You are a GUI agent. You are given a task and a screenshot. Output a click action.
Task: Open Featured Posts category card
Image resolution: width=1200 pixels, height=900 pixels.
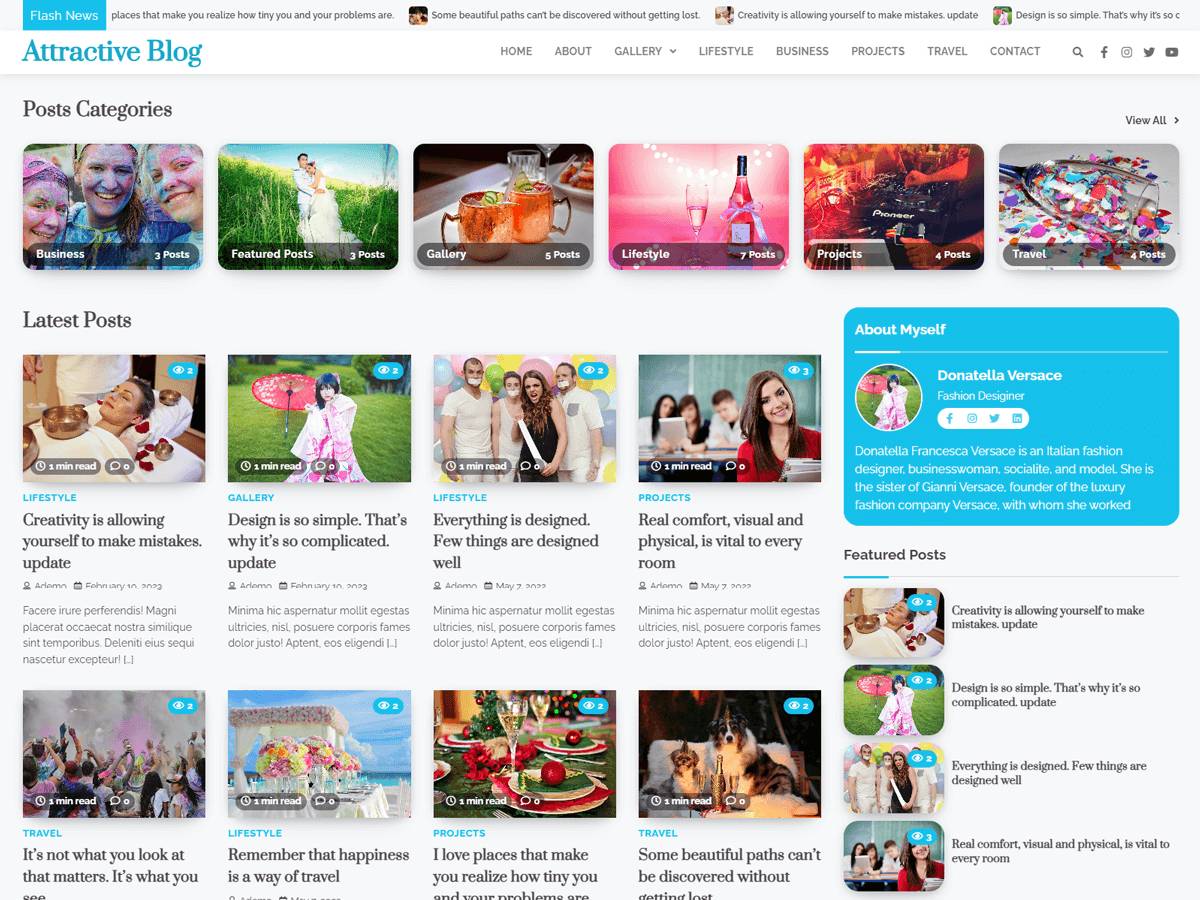point(308,207)
